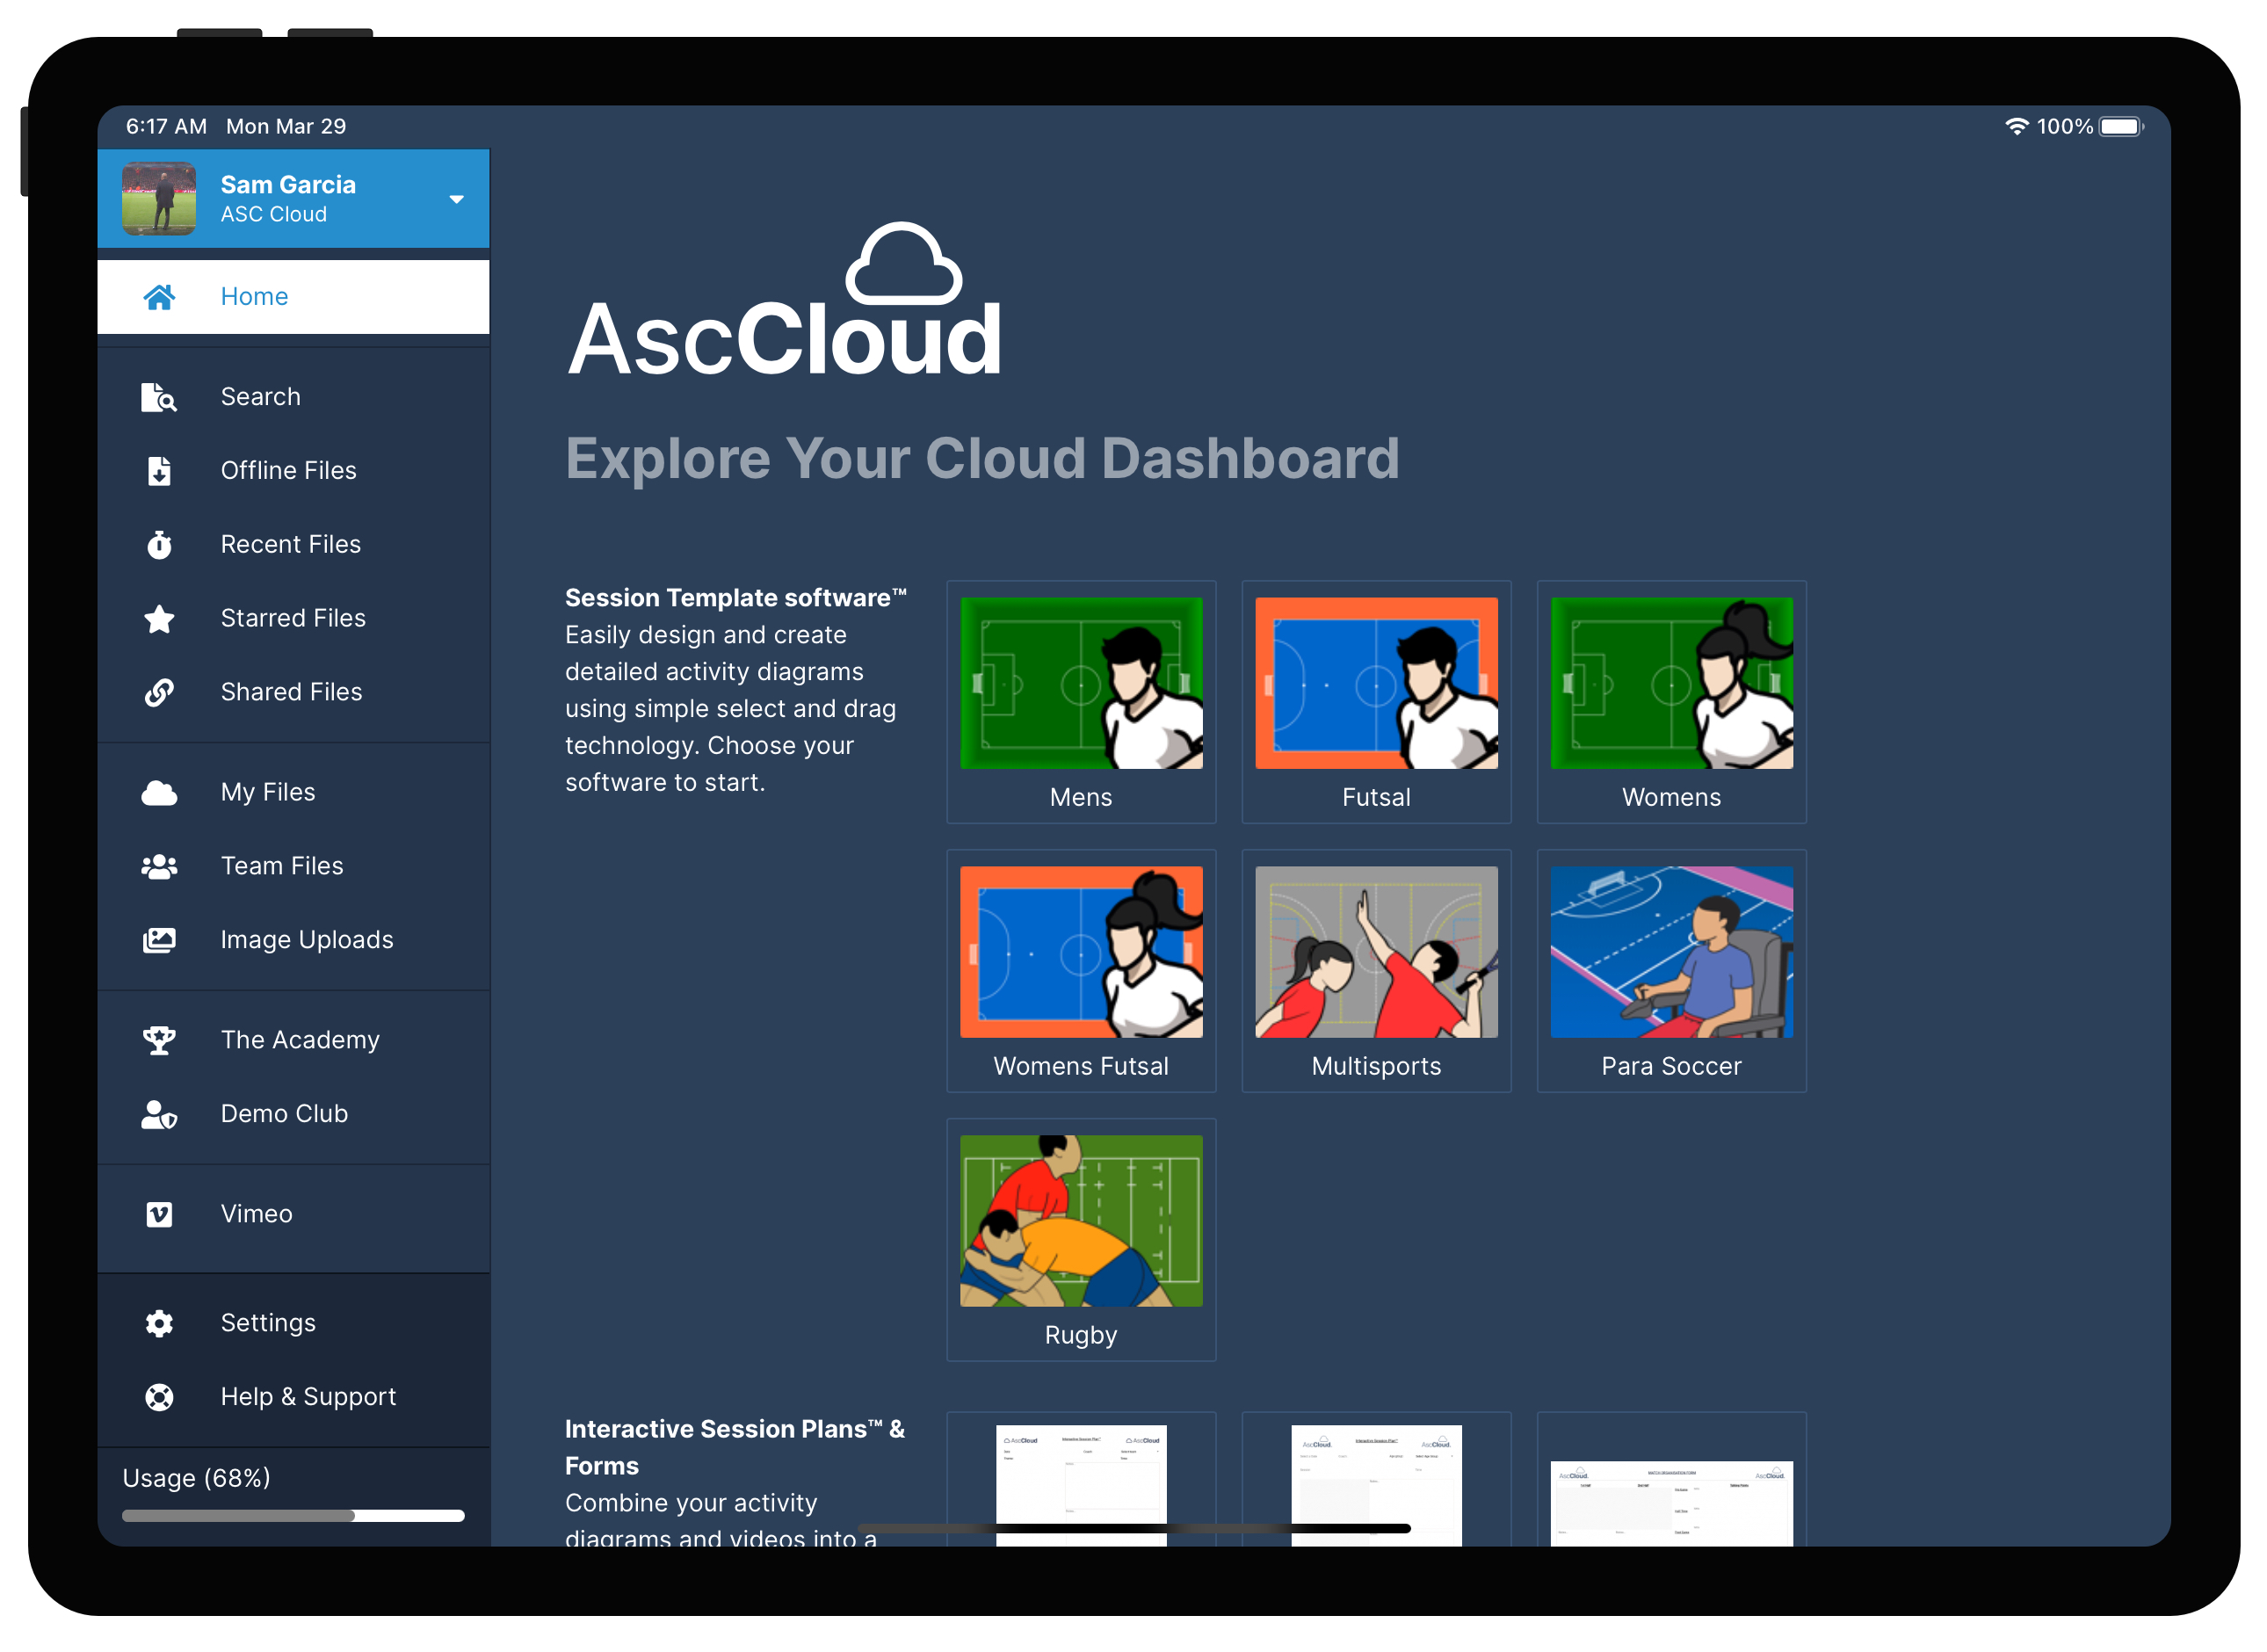Click the Recent Files stopwatch icon
The image size is (2267, 1652).
(159, 545)
